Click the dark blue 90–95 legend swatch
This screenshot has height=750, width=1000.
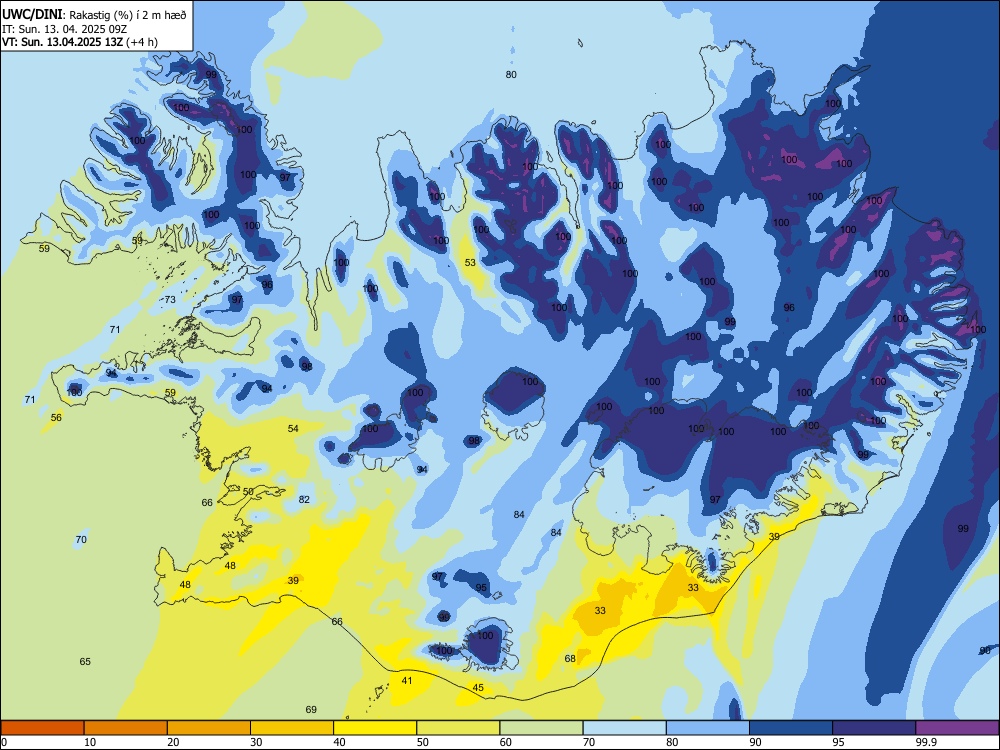coord(791,728)
